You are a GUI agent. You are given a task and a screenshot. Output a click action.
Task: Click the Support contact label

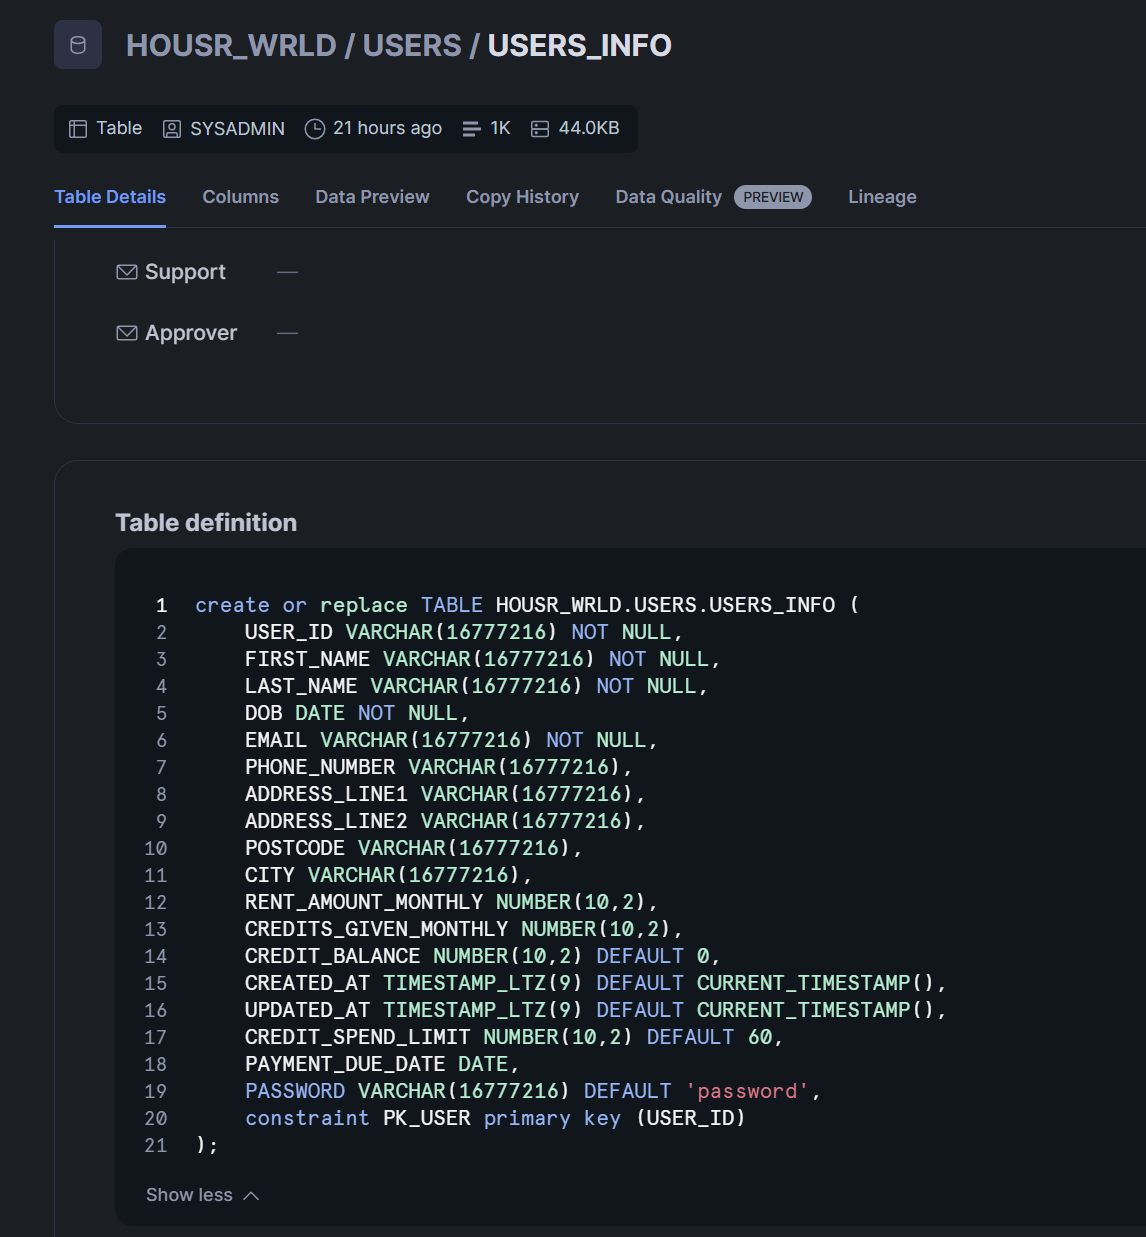(x=185, y=272)
